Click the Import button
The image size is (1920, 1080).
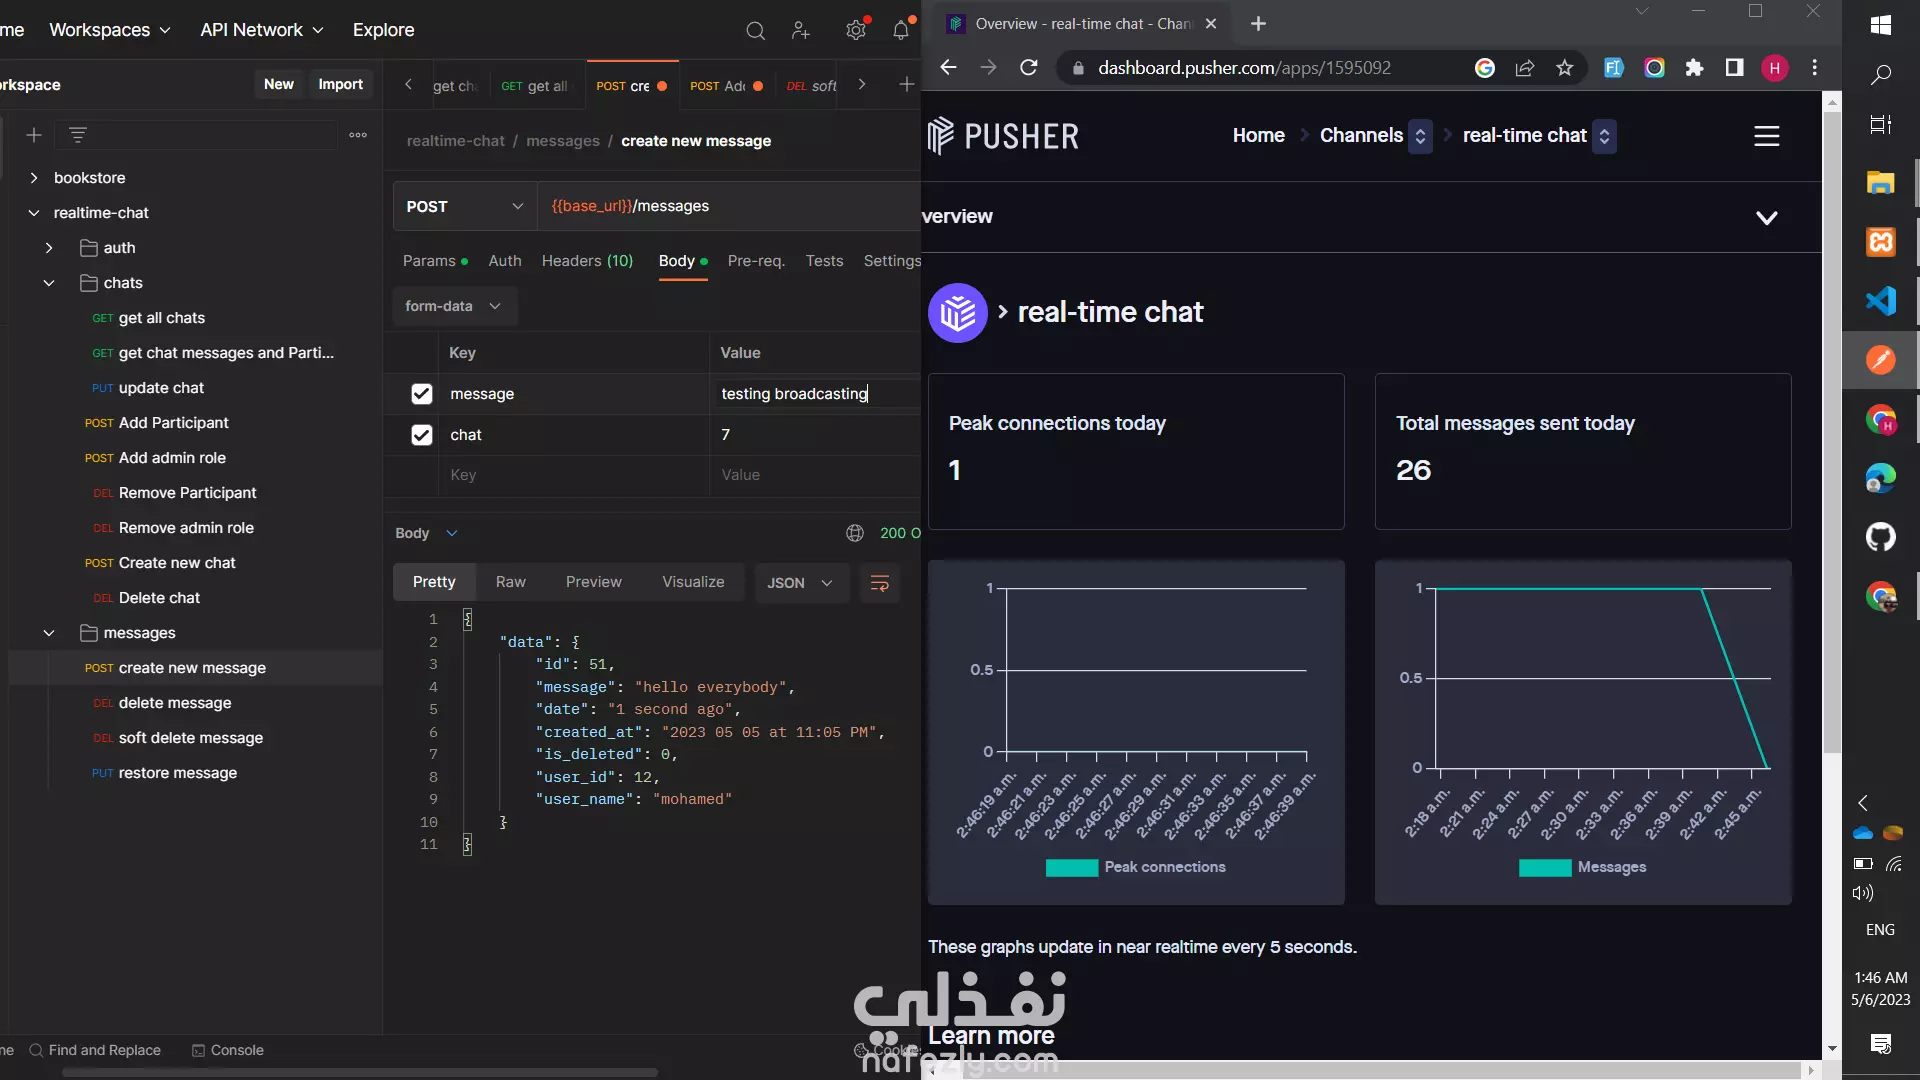pyautogui.click(x=340, y=84)
